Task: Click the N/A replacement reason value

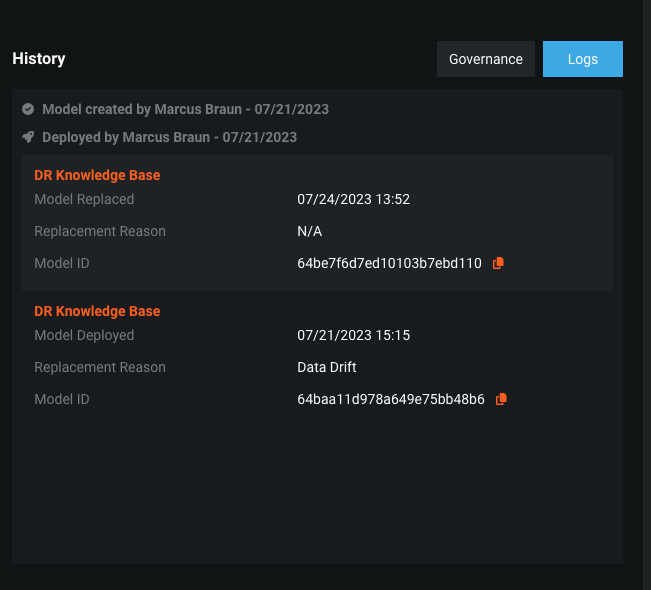Action: tap(310, 231)
